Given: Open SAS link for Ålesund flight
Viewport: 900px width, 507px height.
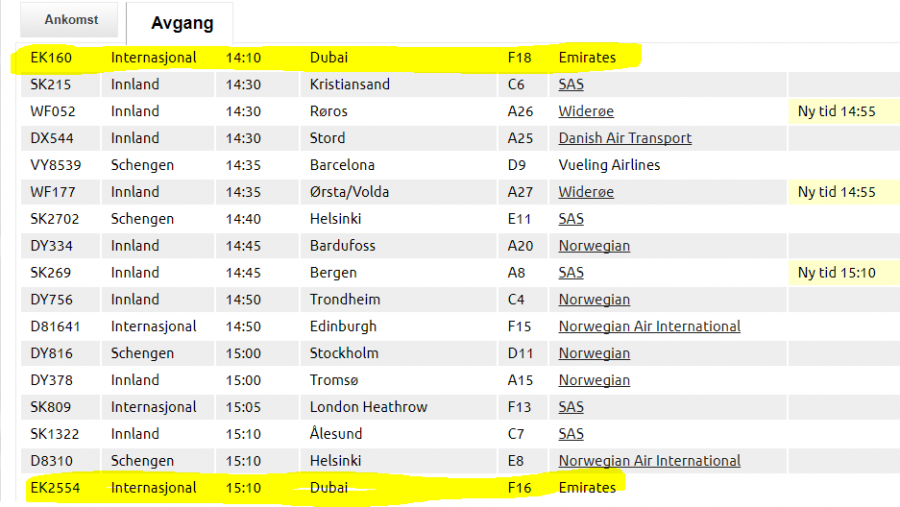Looking at the screenshot, I should coord(571,435).
